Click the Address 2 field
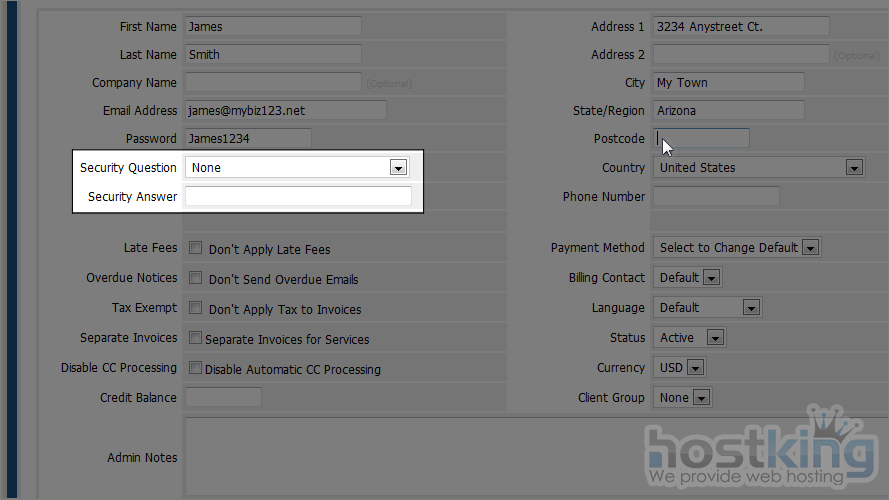The width and height of the screenshot is (889, 500). 741,55
